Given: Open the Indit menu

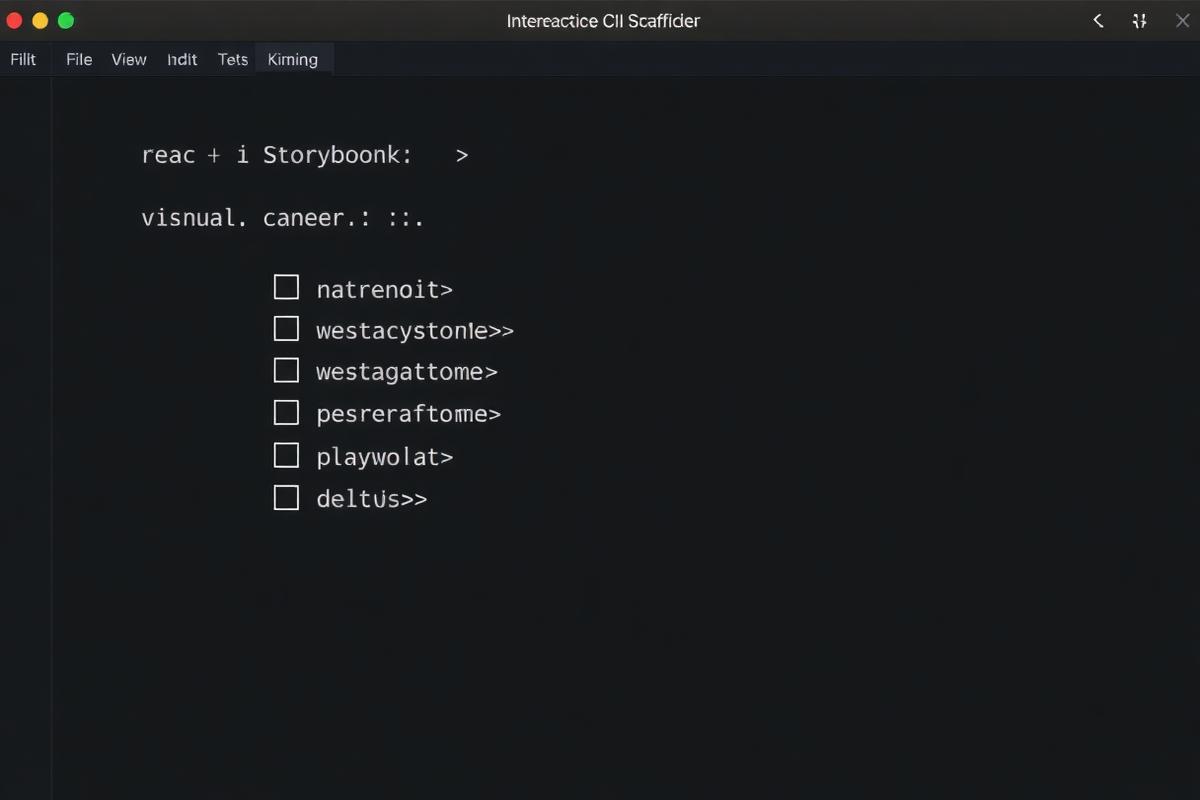Looking at the screenshot, I should (182, 59).
